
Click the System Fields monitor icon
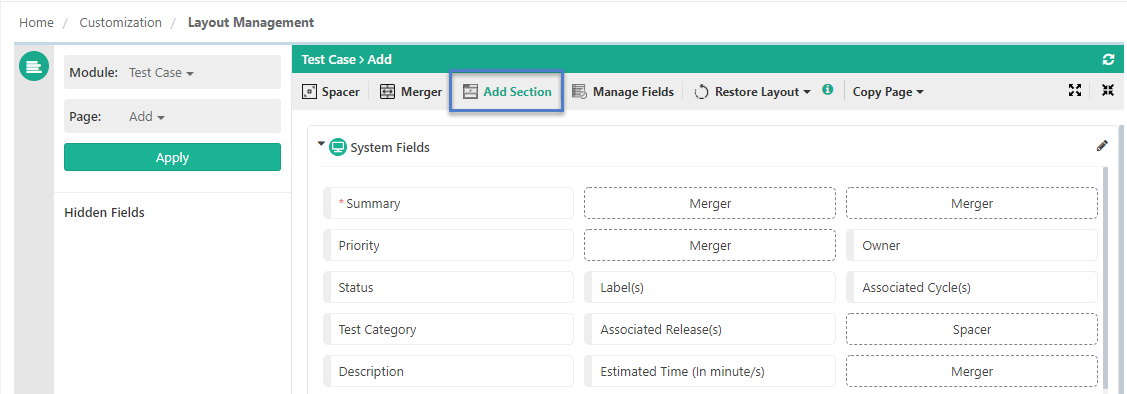tap(338, 147)
